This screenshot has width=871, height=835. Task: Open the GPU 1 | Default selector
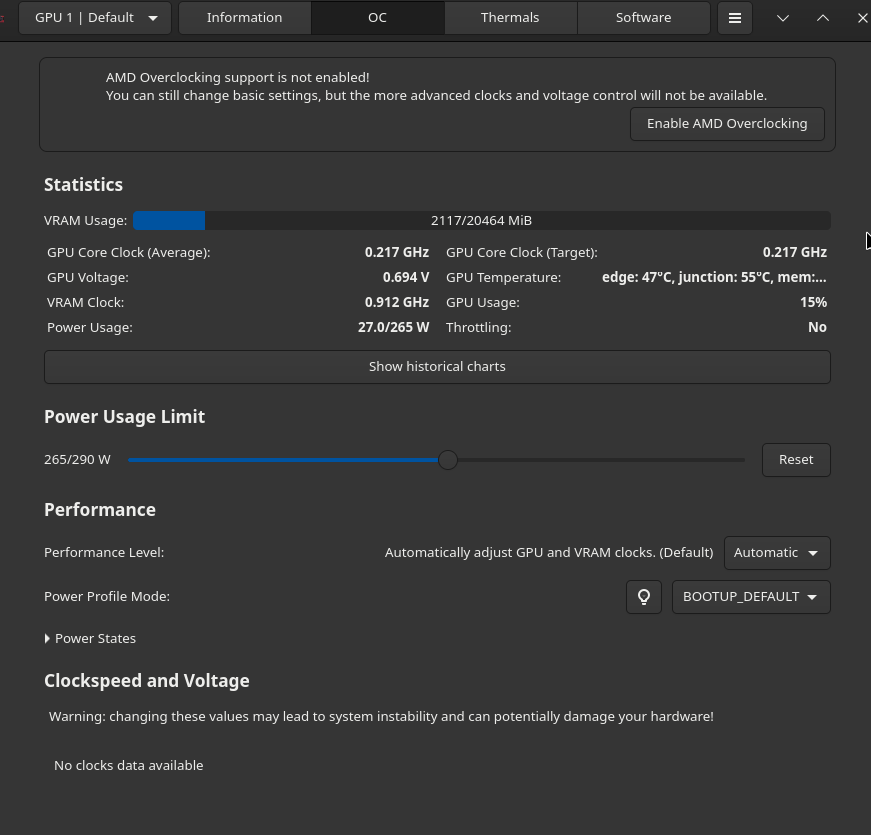tap(95, 18)
